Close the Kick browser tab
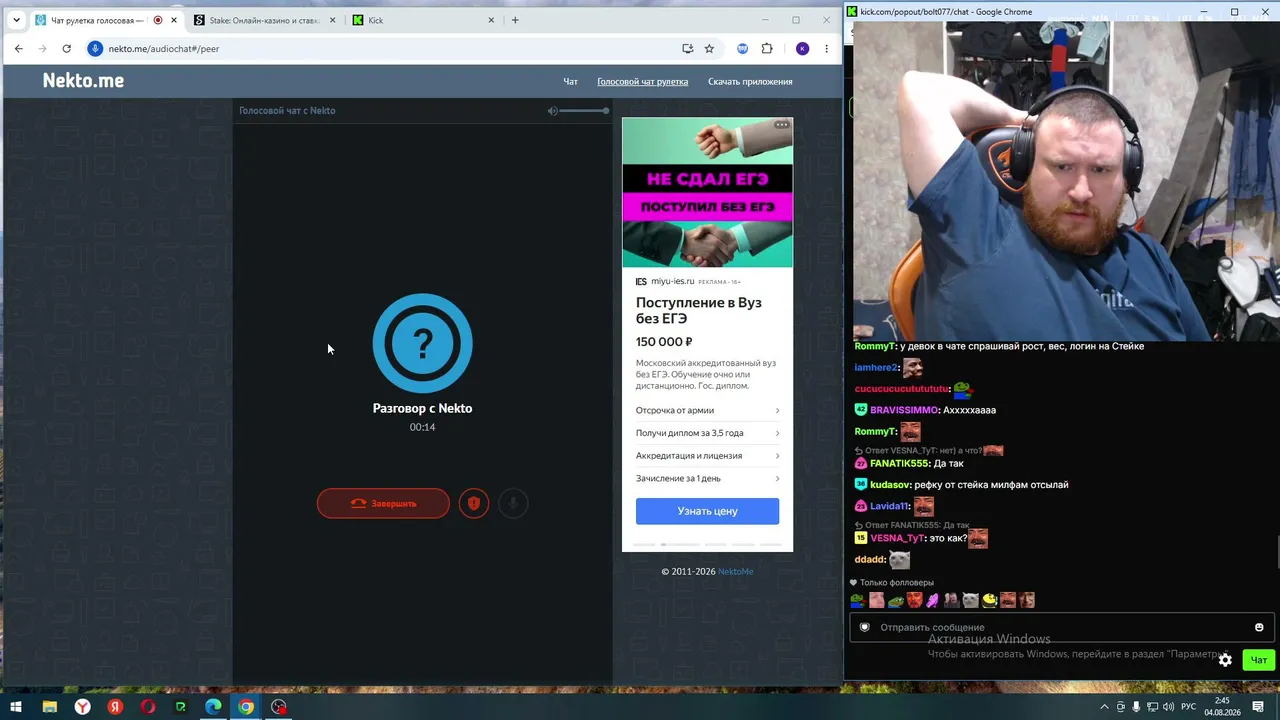Screen dimensions: 1280x720 click(x=491, y=20)
